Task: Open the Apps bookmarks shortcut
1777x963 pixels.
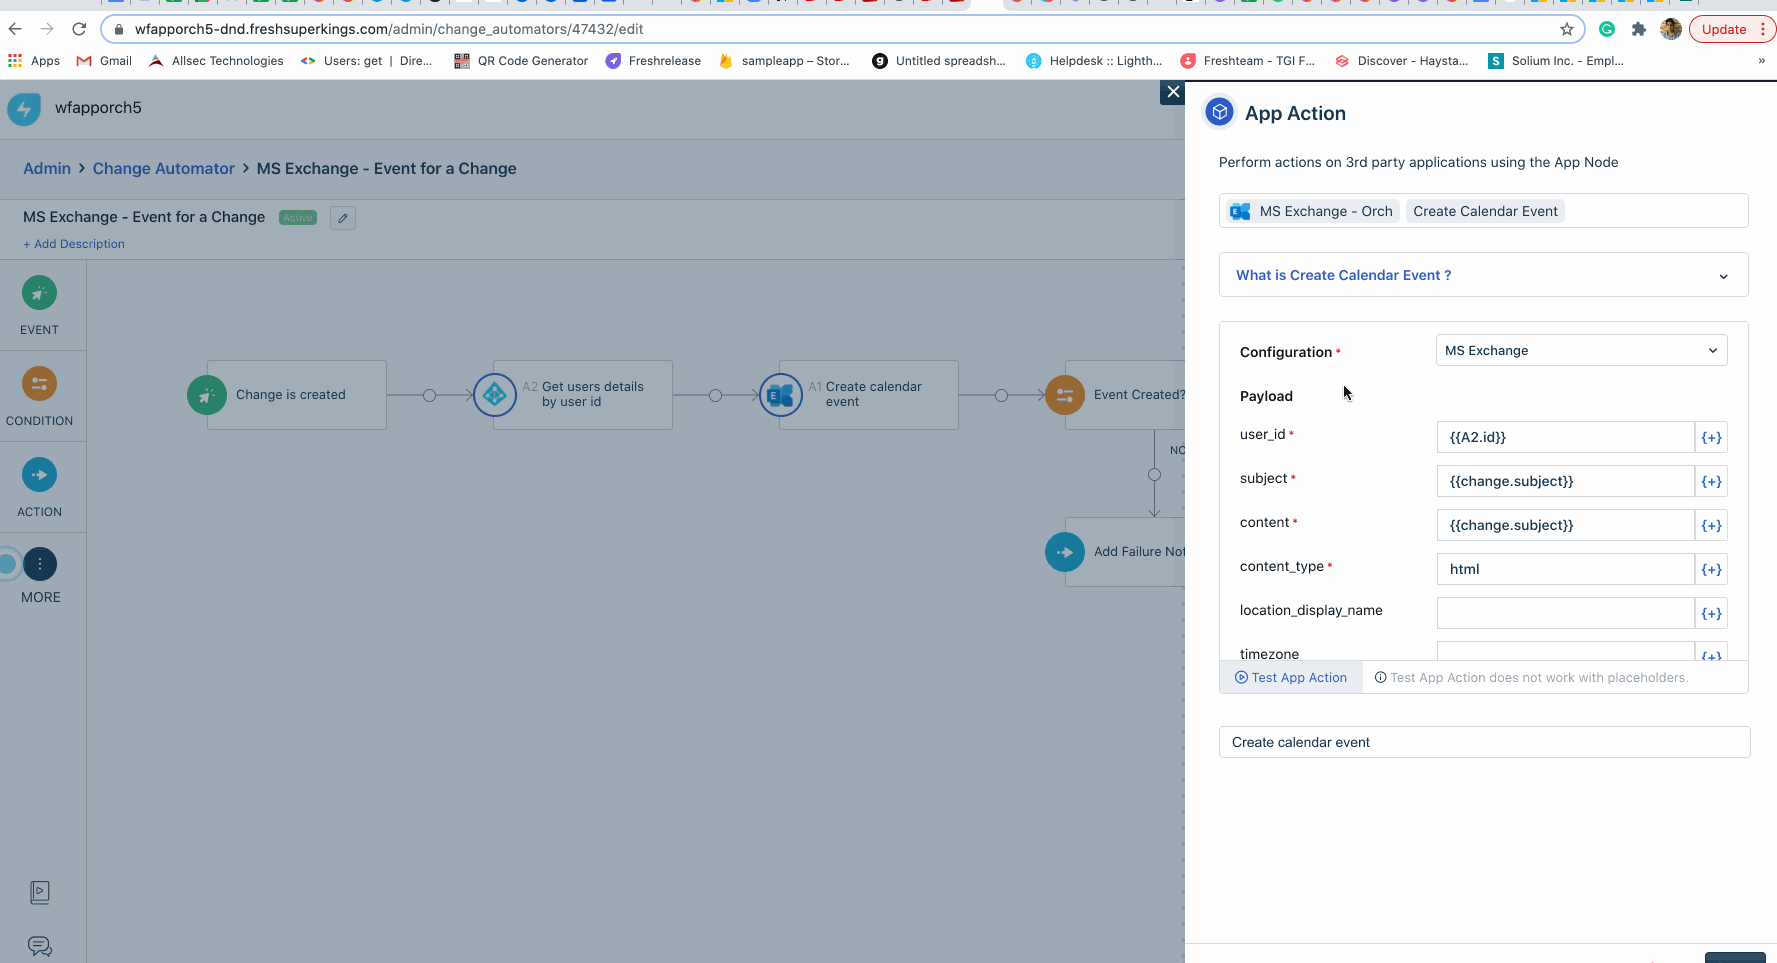Action: (x=34, y=61)
